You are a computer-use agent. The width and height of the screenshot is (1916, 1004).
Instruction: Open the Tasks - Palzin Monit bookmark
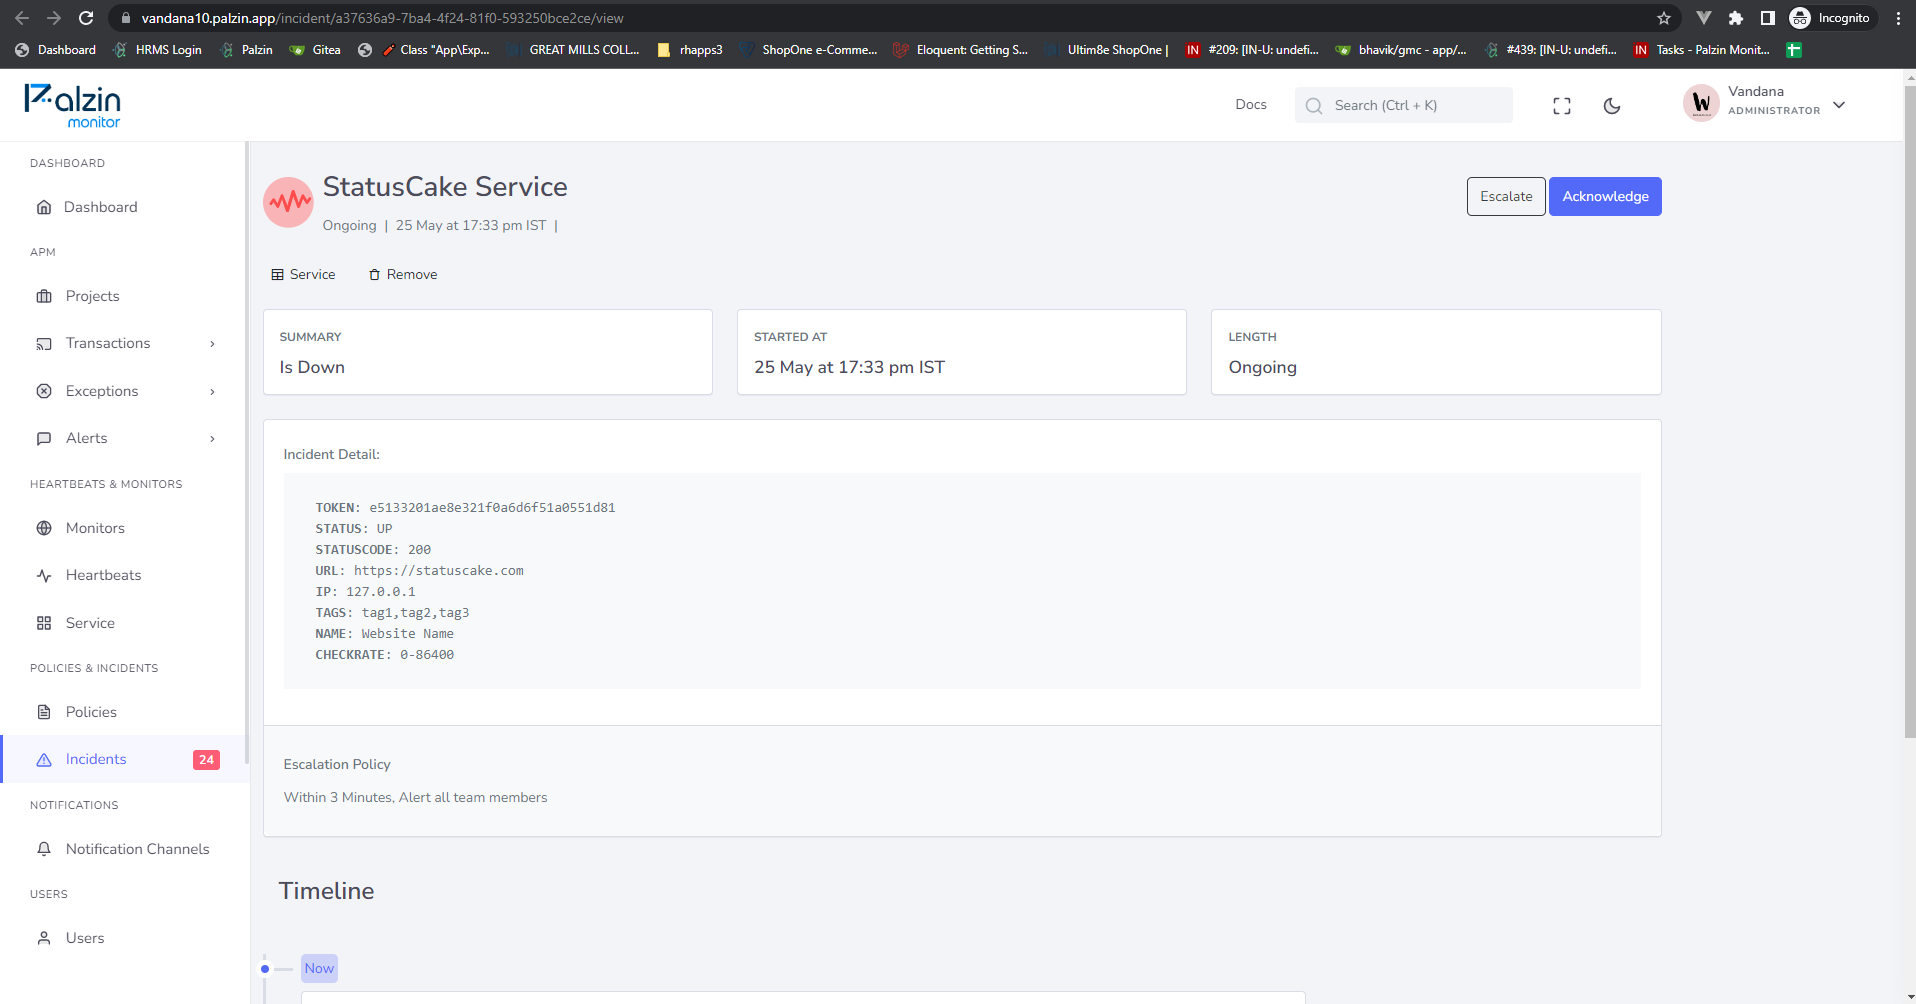click(1702, 50)
